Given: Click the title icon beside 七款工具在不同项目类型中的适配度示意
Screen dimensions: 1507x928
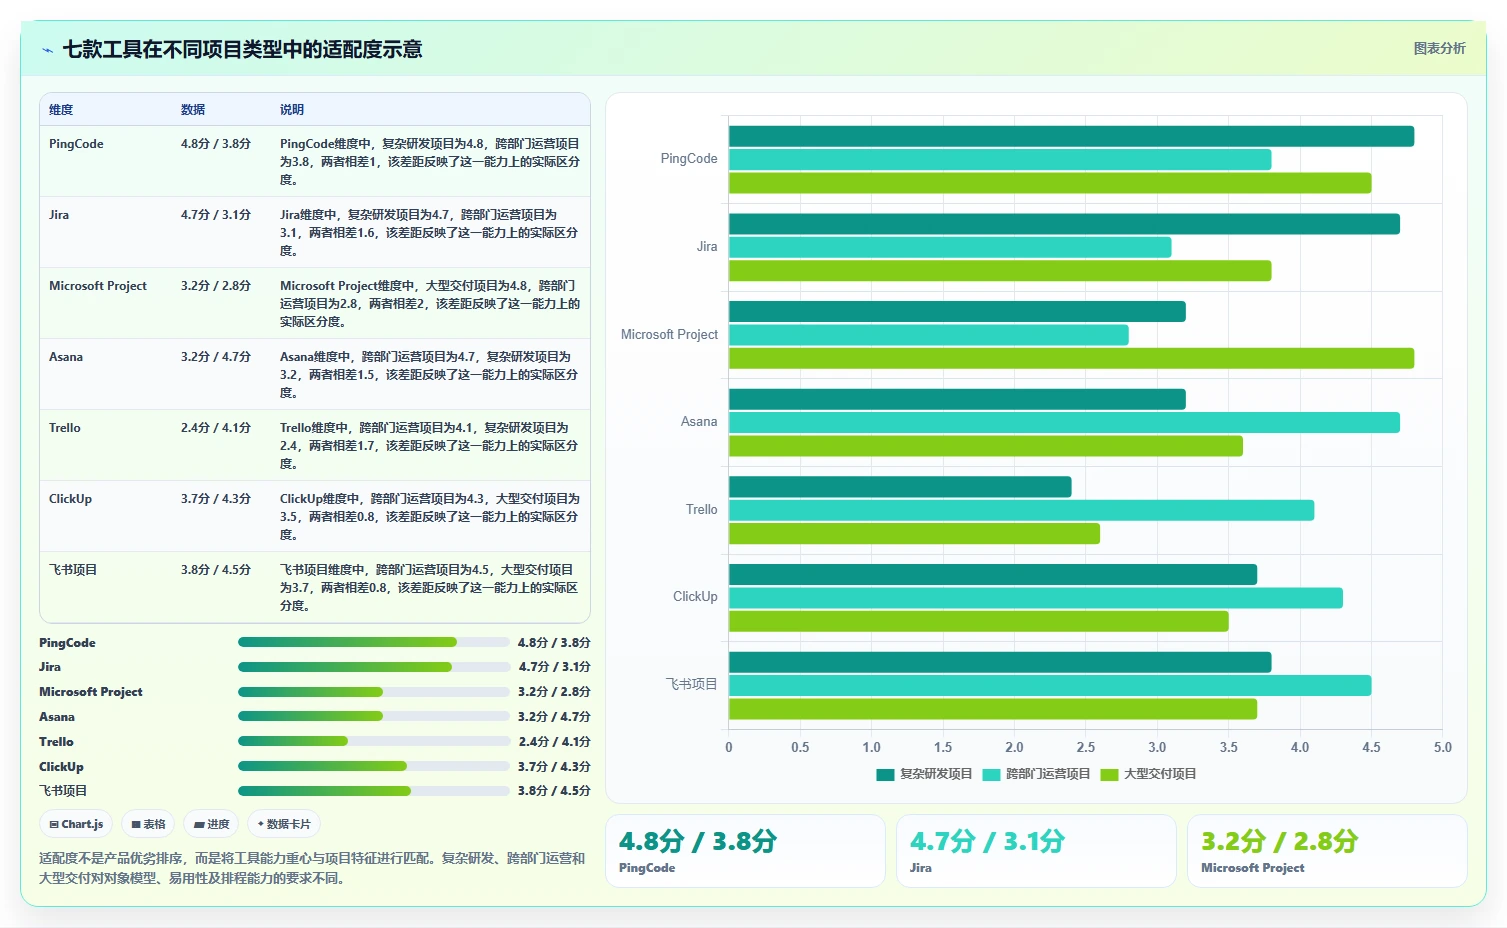Looking at the screenshot, I should point(47,50).
